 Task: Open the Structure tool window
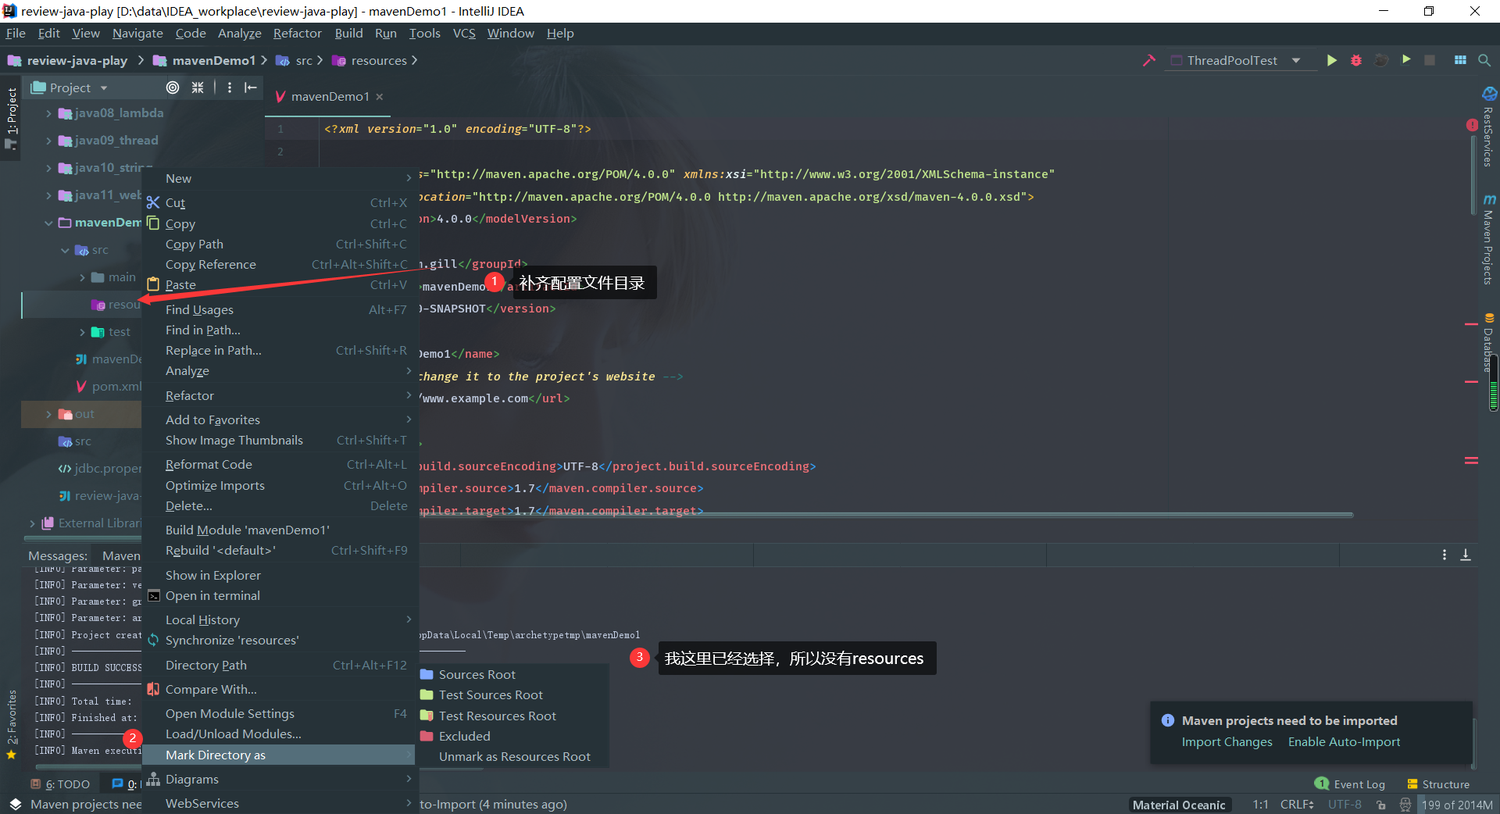[x=1438, y=784]
